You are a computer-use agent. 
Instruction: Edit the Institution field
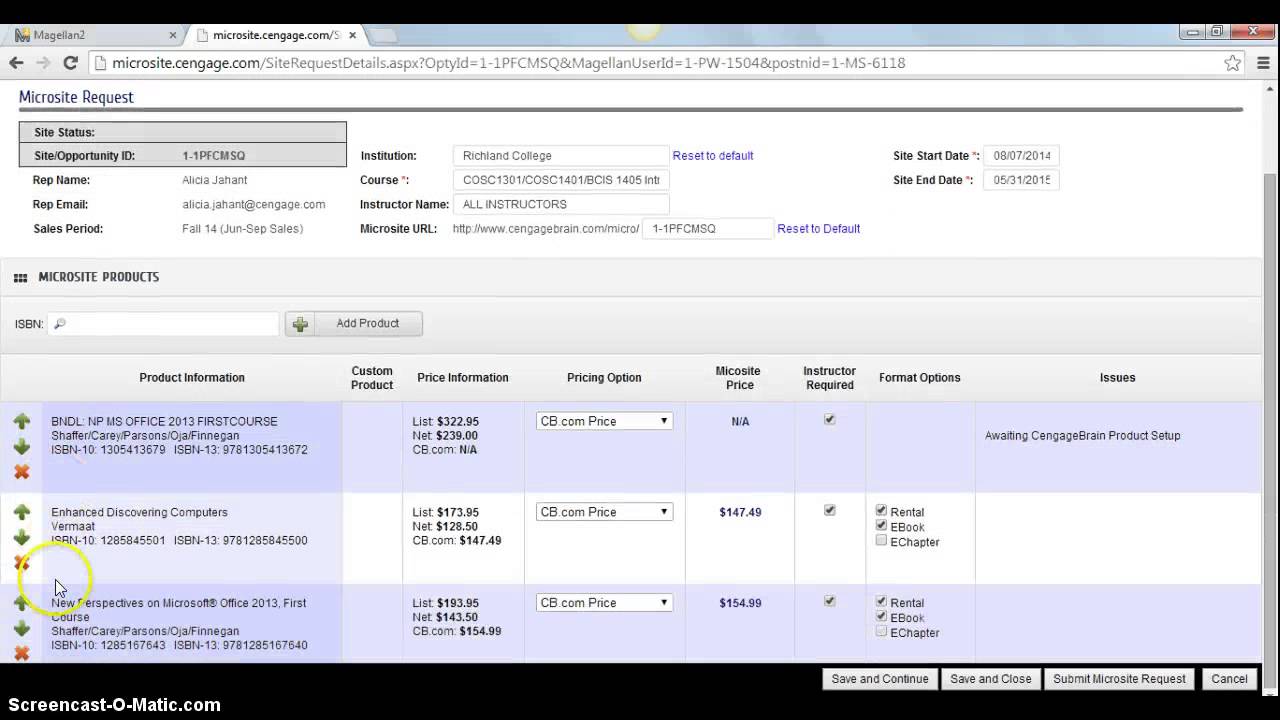561,156
